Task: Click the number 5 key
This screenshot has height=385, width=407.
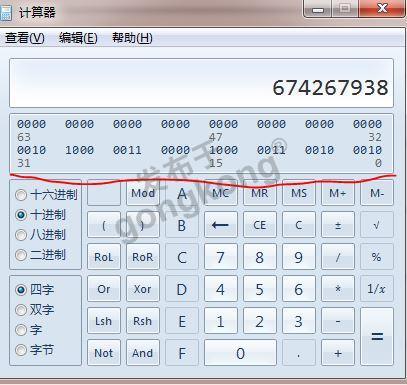Action: tap(260, 289)
